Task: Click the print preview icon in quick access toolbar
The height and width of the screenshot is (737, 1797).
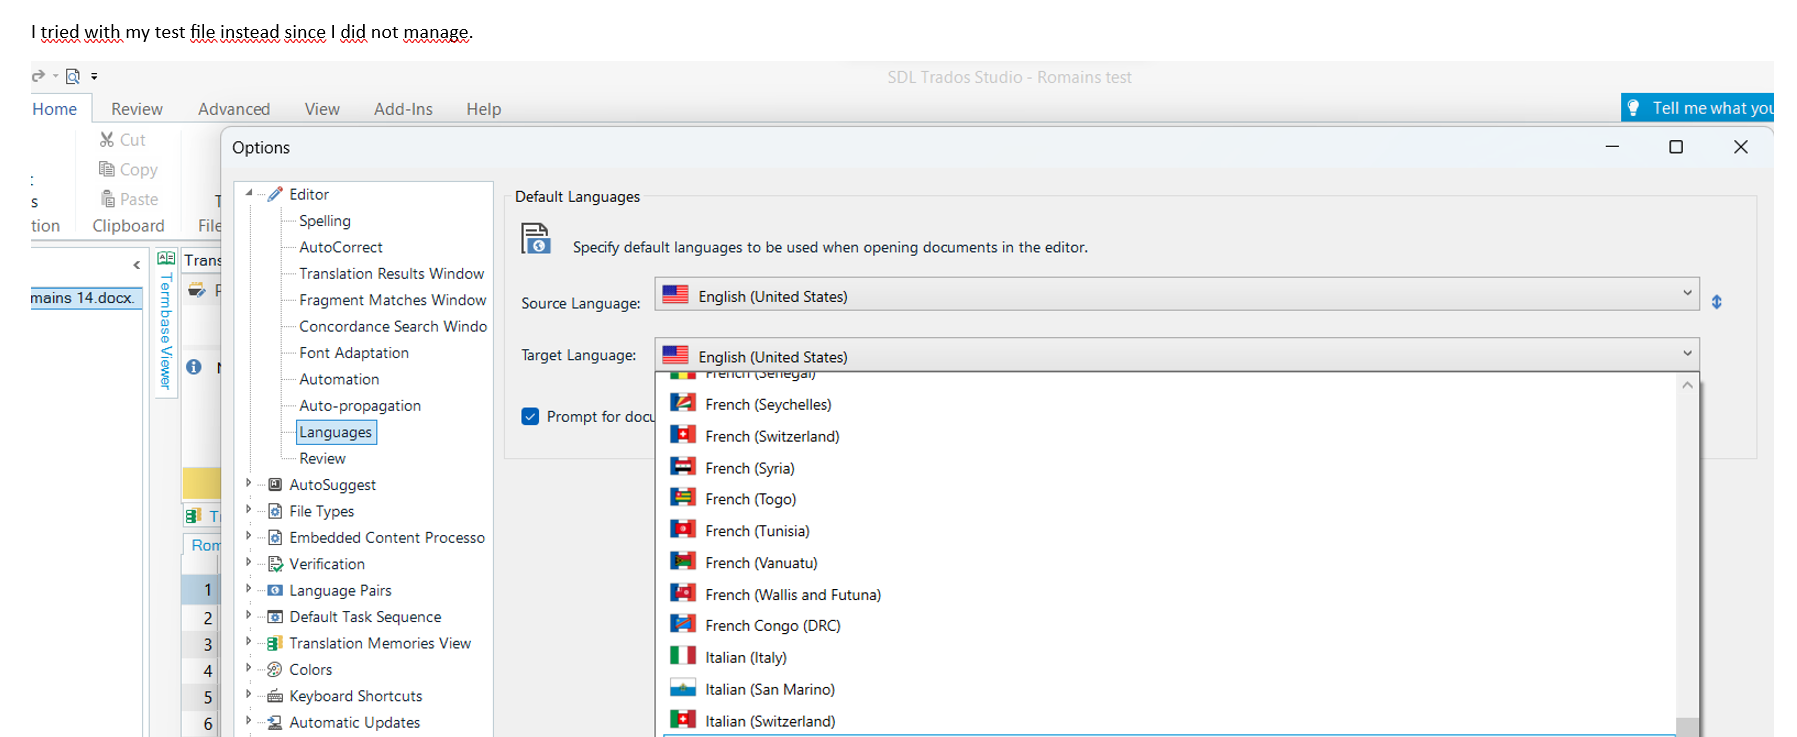Action: tap(73, 76)
